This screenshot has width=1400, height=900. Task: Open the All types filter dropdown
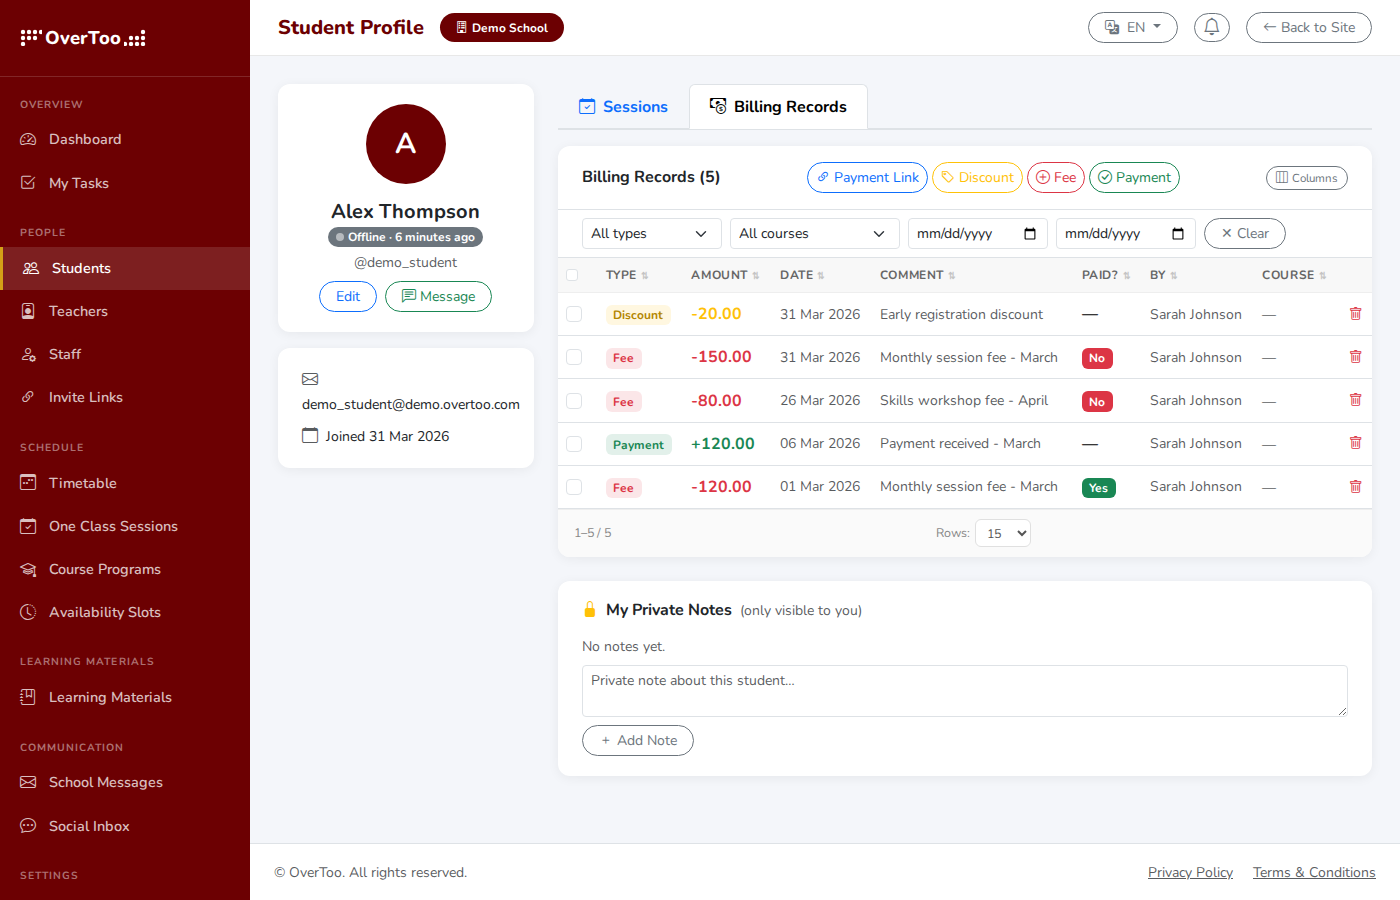(x=651, y=233)
